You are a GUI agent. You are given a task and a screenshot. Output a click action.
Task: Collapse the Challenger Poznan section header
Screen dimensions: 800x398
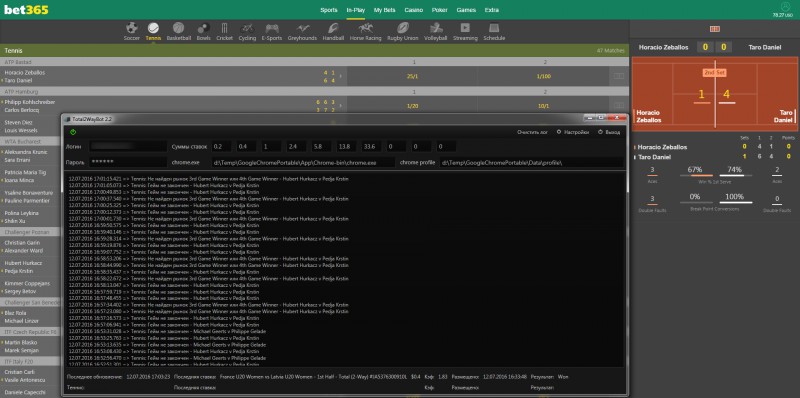31,232
